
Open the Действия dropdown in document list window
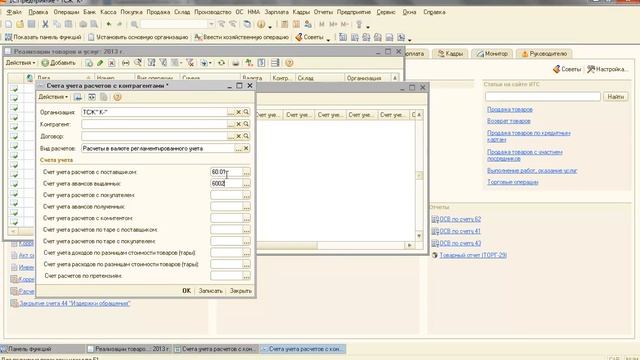(20, 63)
